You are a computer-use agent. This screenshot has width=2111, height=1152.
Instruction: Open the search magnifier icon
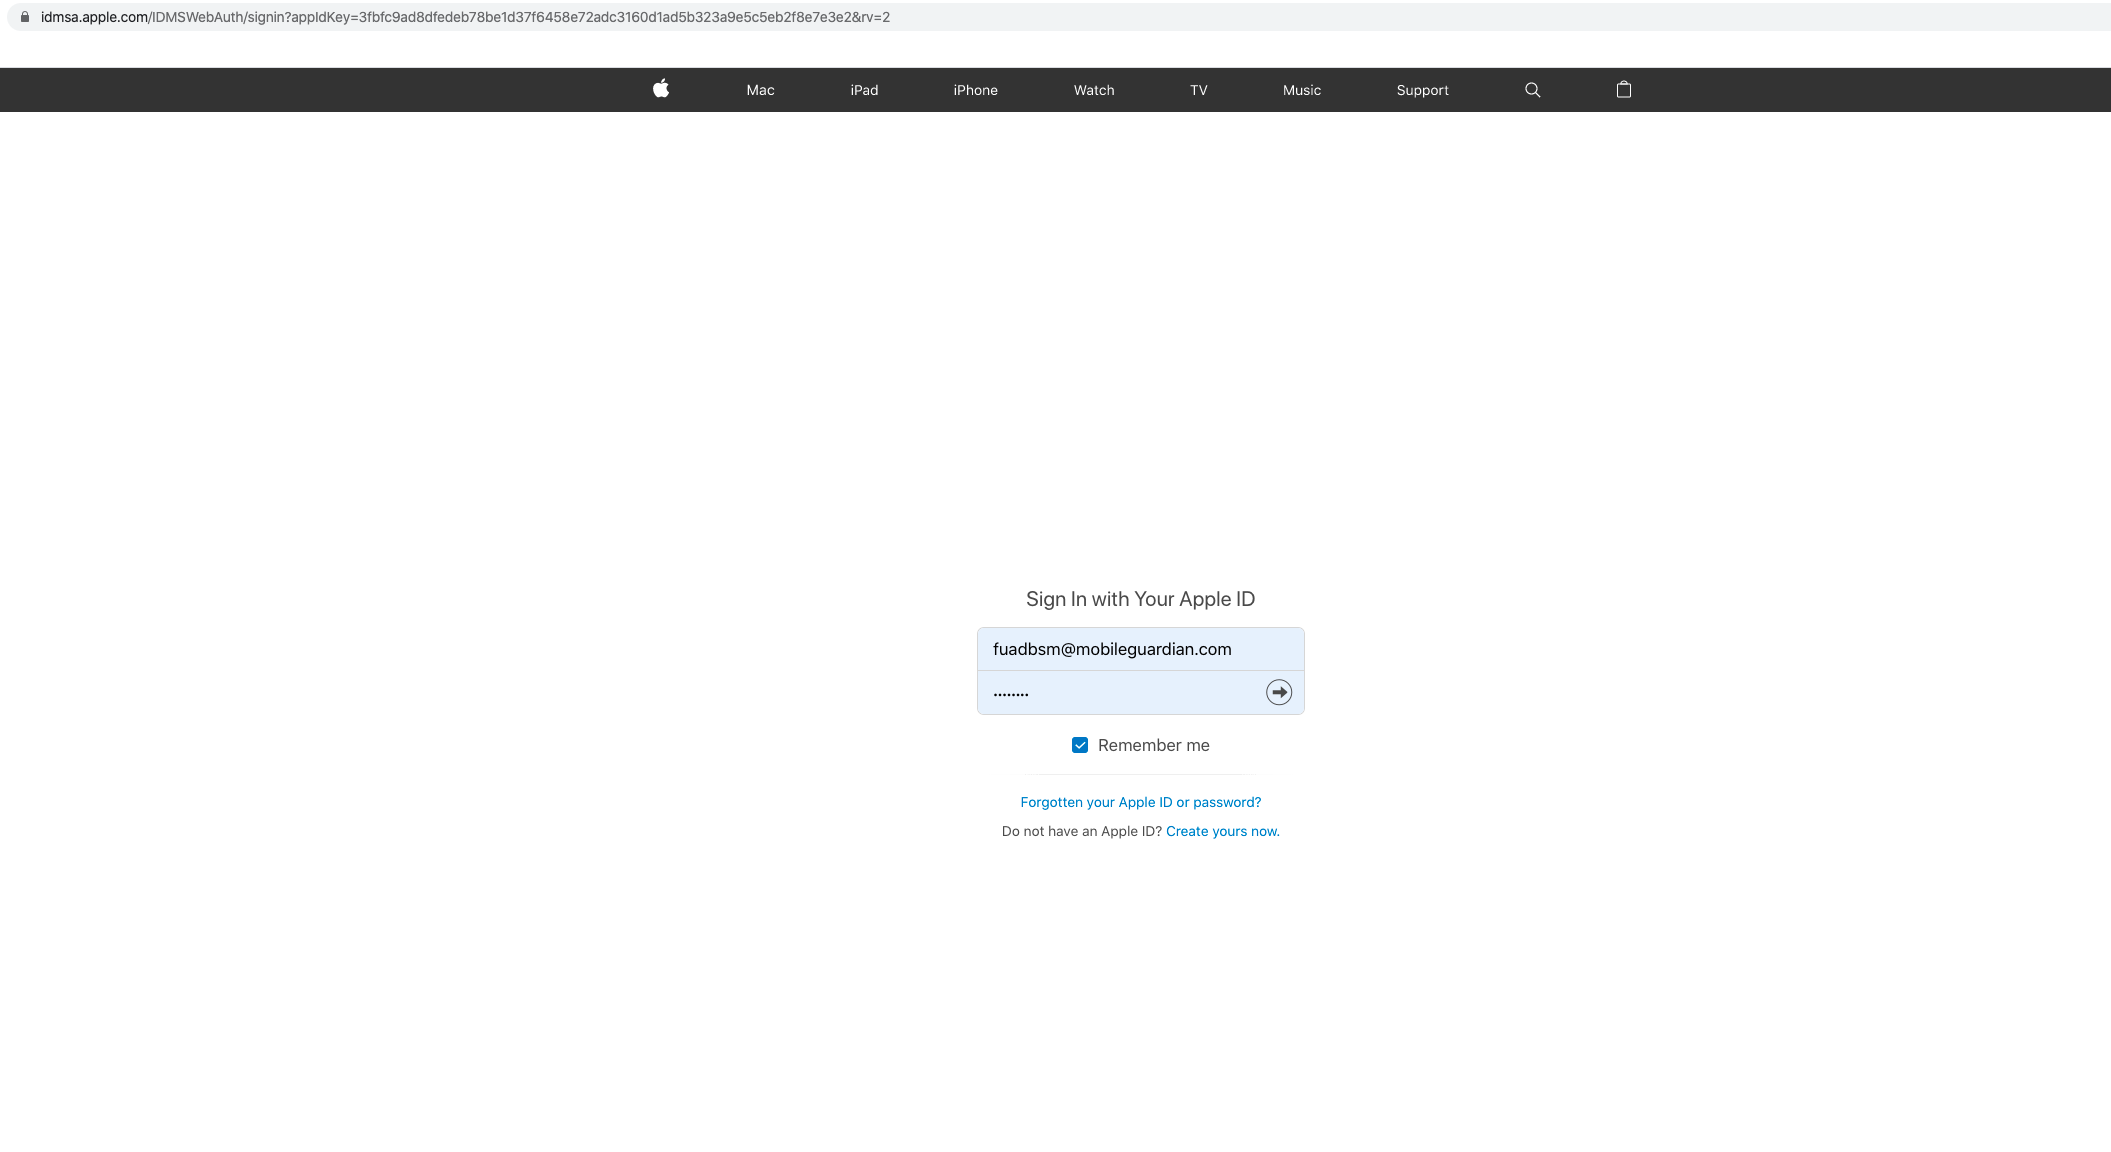click(1532, 90)
